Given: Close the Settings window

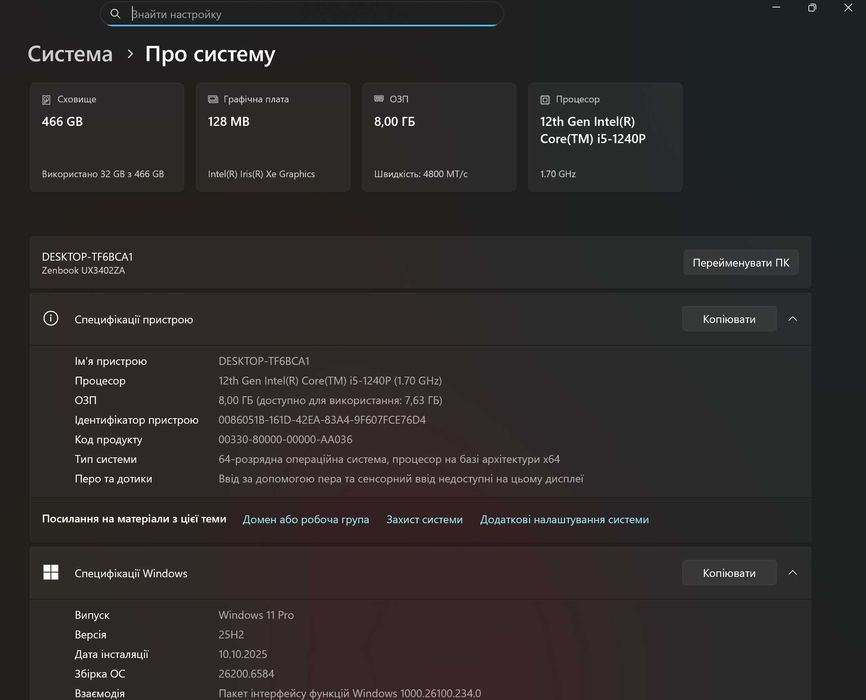Looking at the screenshot, I should pos(848,8).
